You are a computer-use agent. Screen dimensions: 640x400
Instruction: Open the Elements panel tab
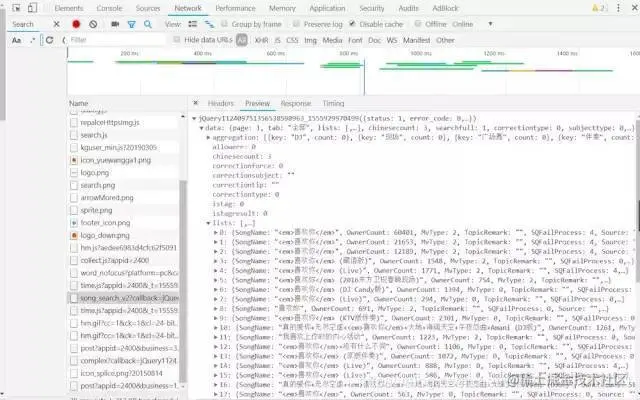point(69,8)
